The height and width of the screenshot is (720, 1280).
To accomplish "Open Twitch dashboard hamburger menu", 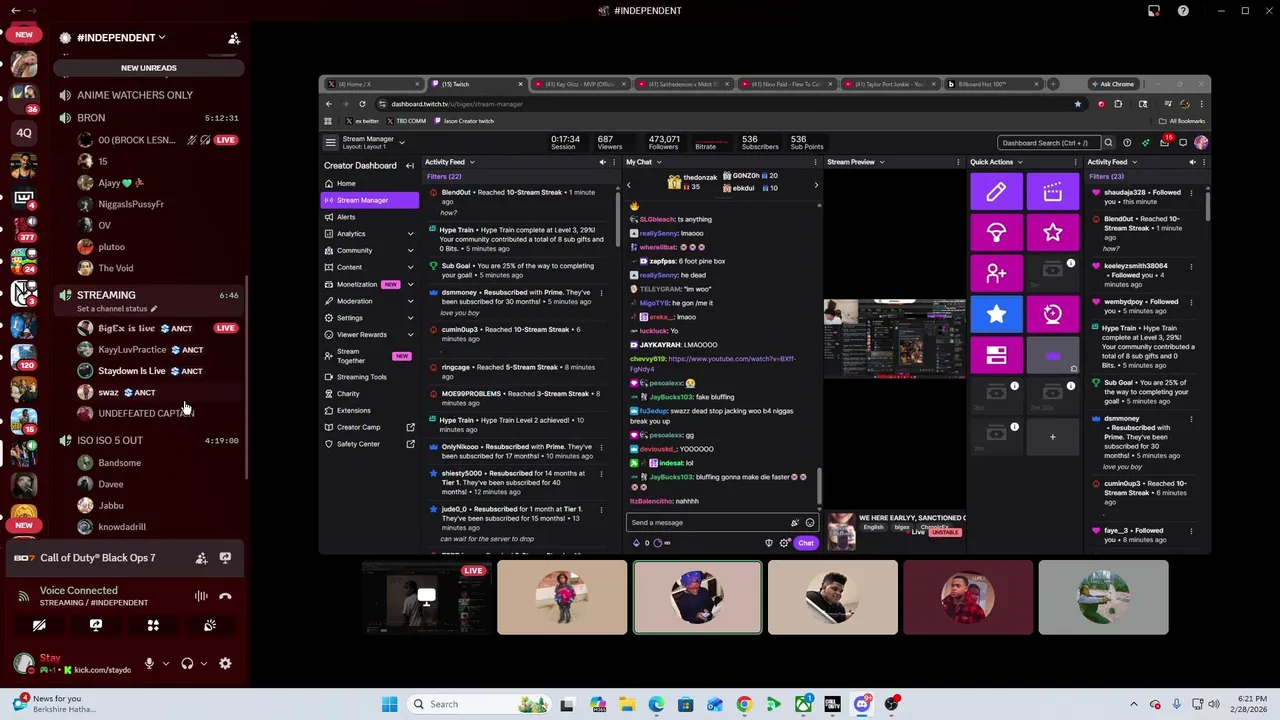I will [330, 142].
